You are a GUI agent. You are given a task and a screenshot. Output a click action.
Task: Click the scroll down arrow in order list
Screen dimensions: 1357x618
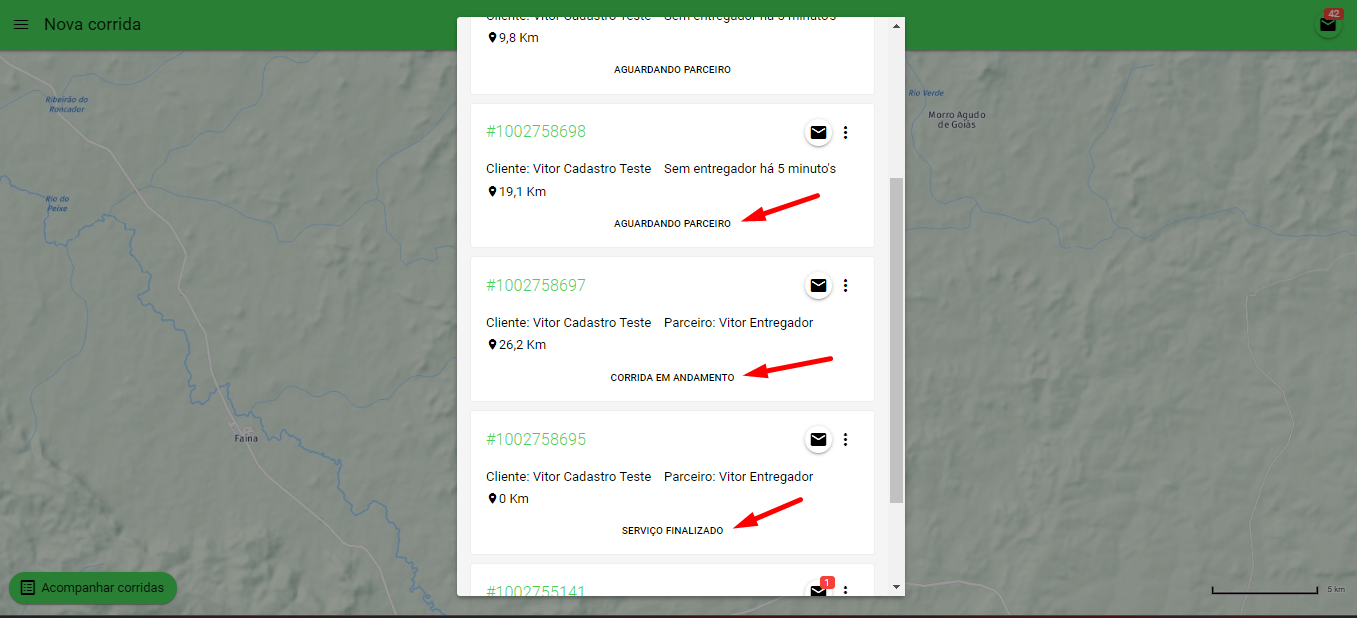[x=896, y=587]
